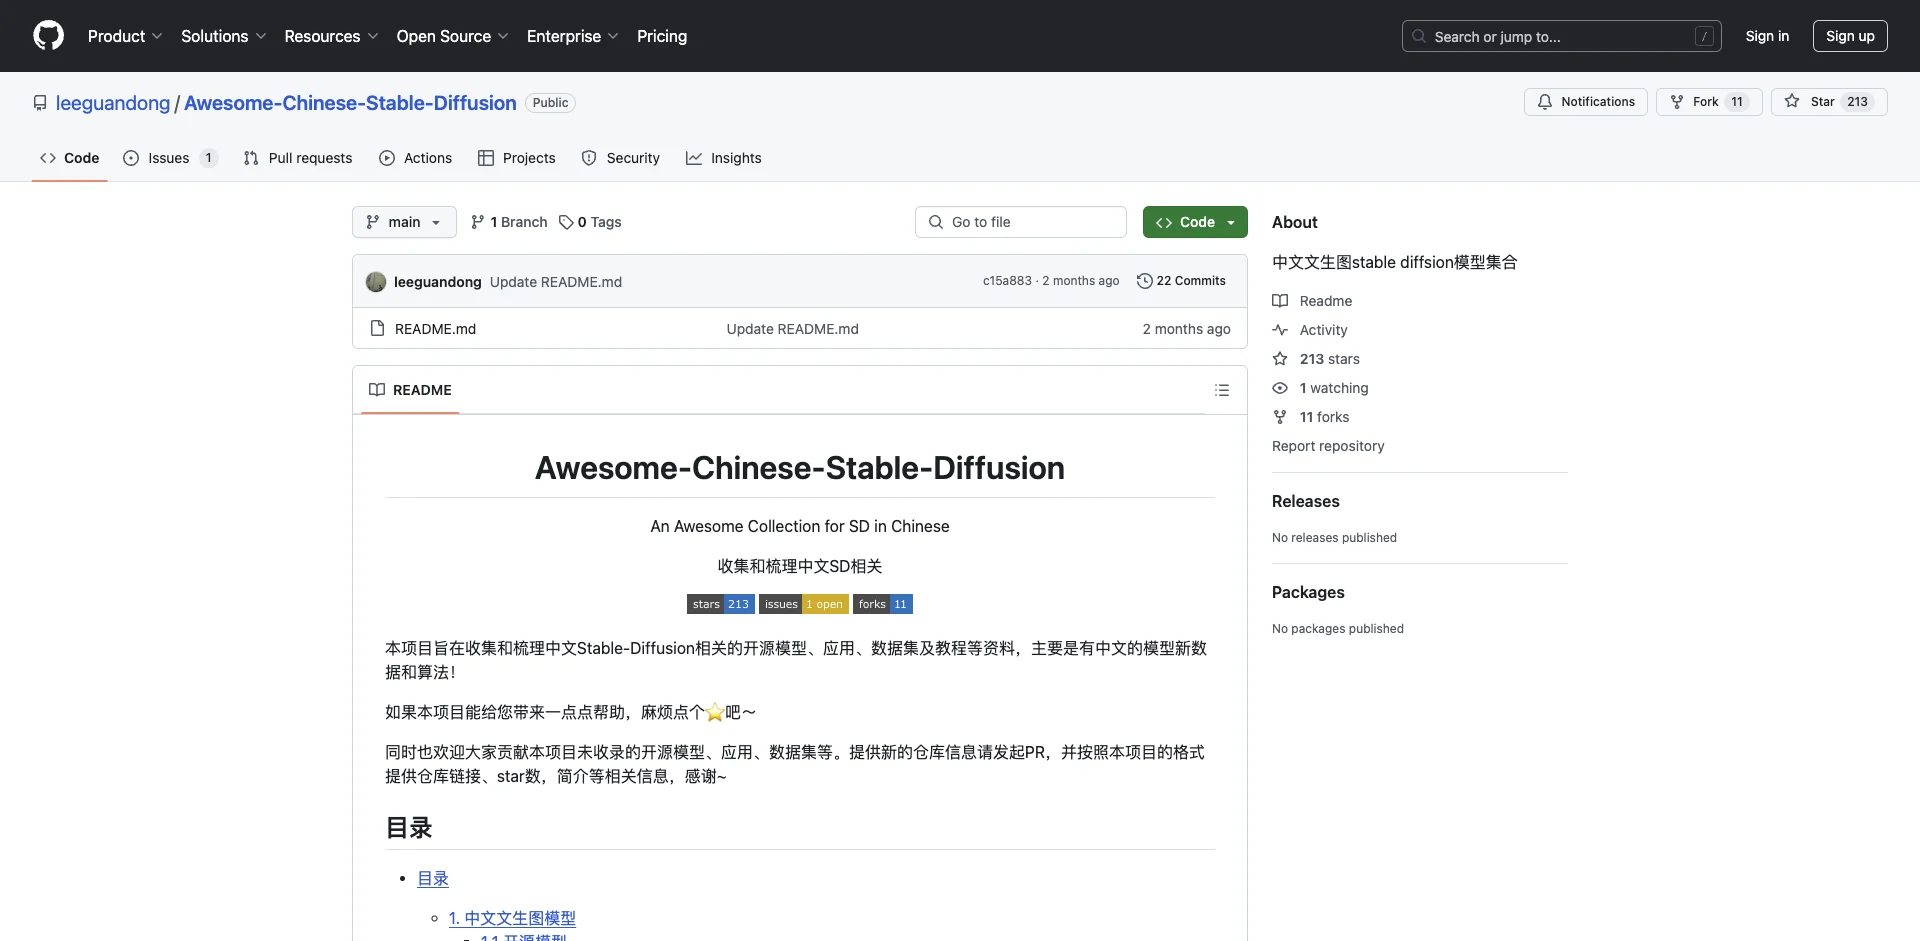The height and width of the screenshot is (941, 1920).
Task: Expand the Enterprise menu
Action: pos(573,36)
